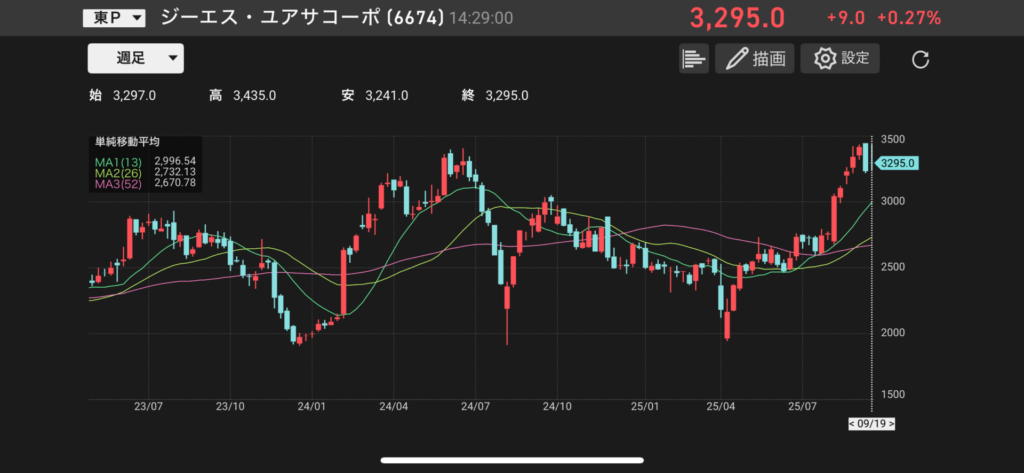
Task: Click the 3500 price axis label
Action: pos(893,139)
